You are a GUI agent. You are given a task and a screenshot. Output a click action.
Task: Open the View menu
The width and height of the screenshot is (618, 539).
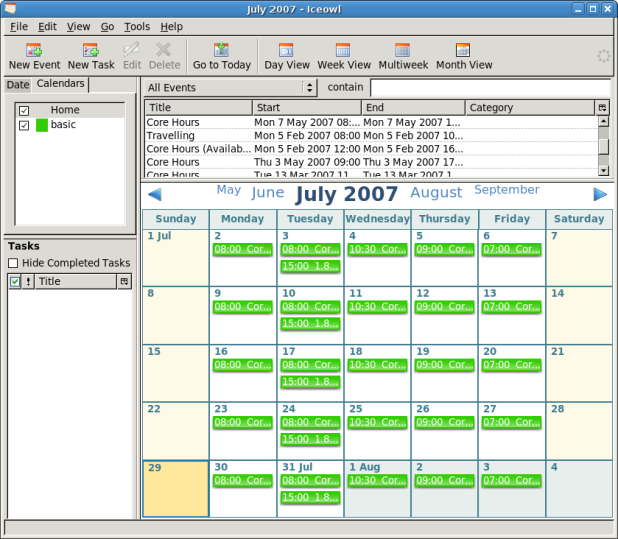click(x=78, y=26)
